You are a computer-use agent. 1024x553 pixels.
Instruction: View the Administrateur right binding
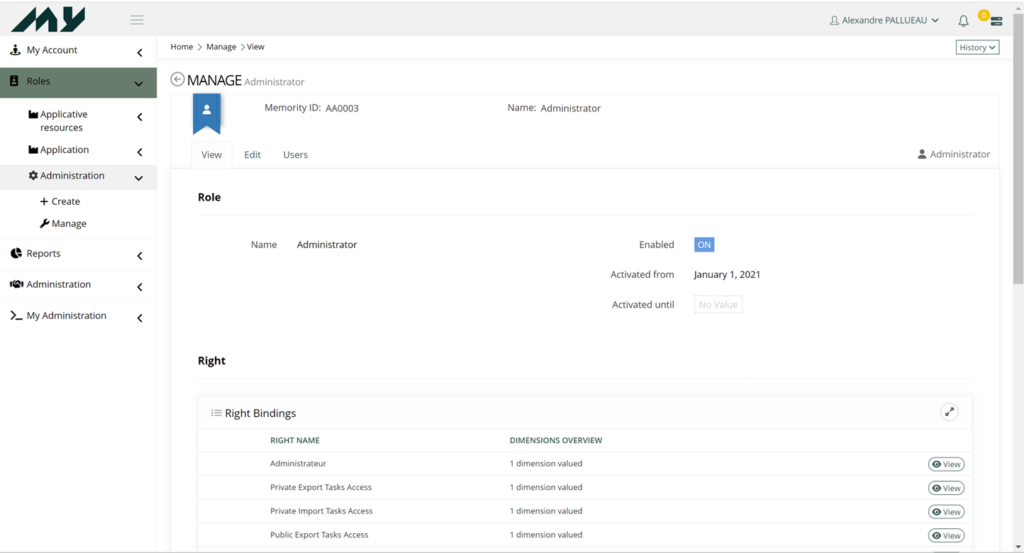click(946, 464)
